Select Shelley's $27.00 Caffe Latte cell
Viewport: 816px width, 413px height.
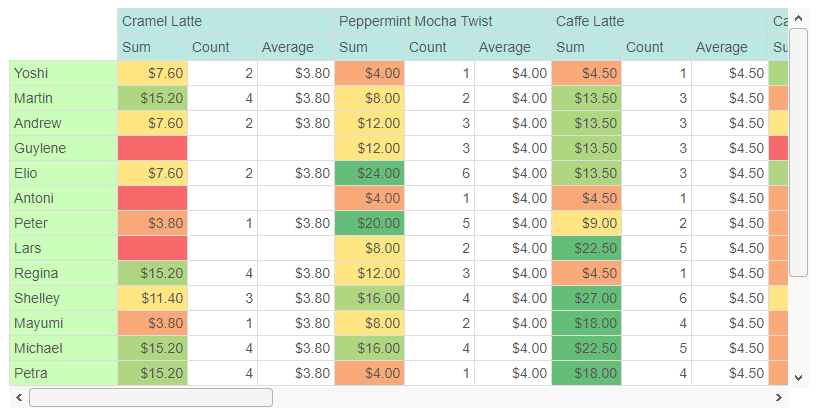pyautogui.click(x=586, y=298)
